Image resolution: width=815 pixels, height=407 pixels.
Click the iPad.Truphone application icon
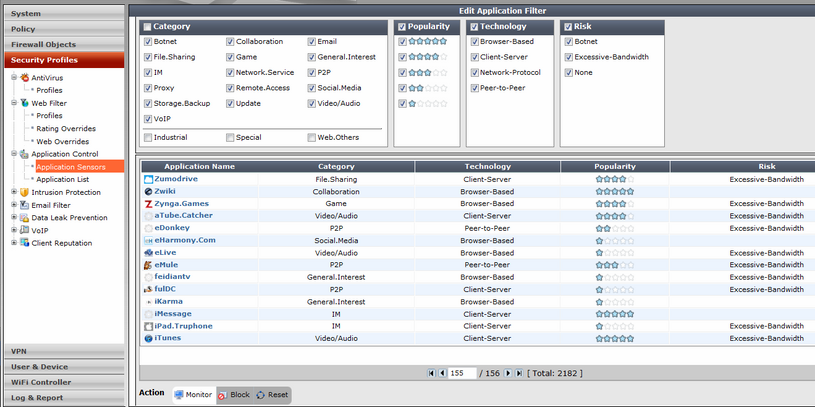(149, 326)
